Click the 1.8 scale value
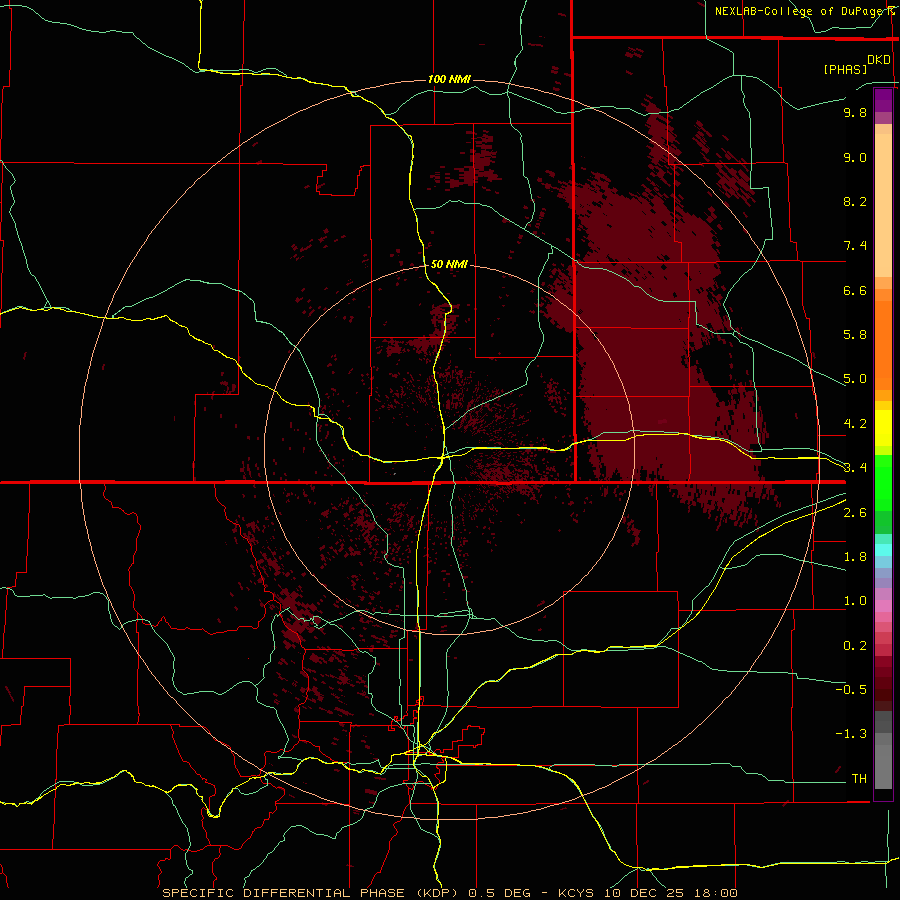 click(855, 557)
